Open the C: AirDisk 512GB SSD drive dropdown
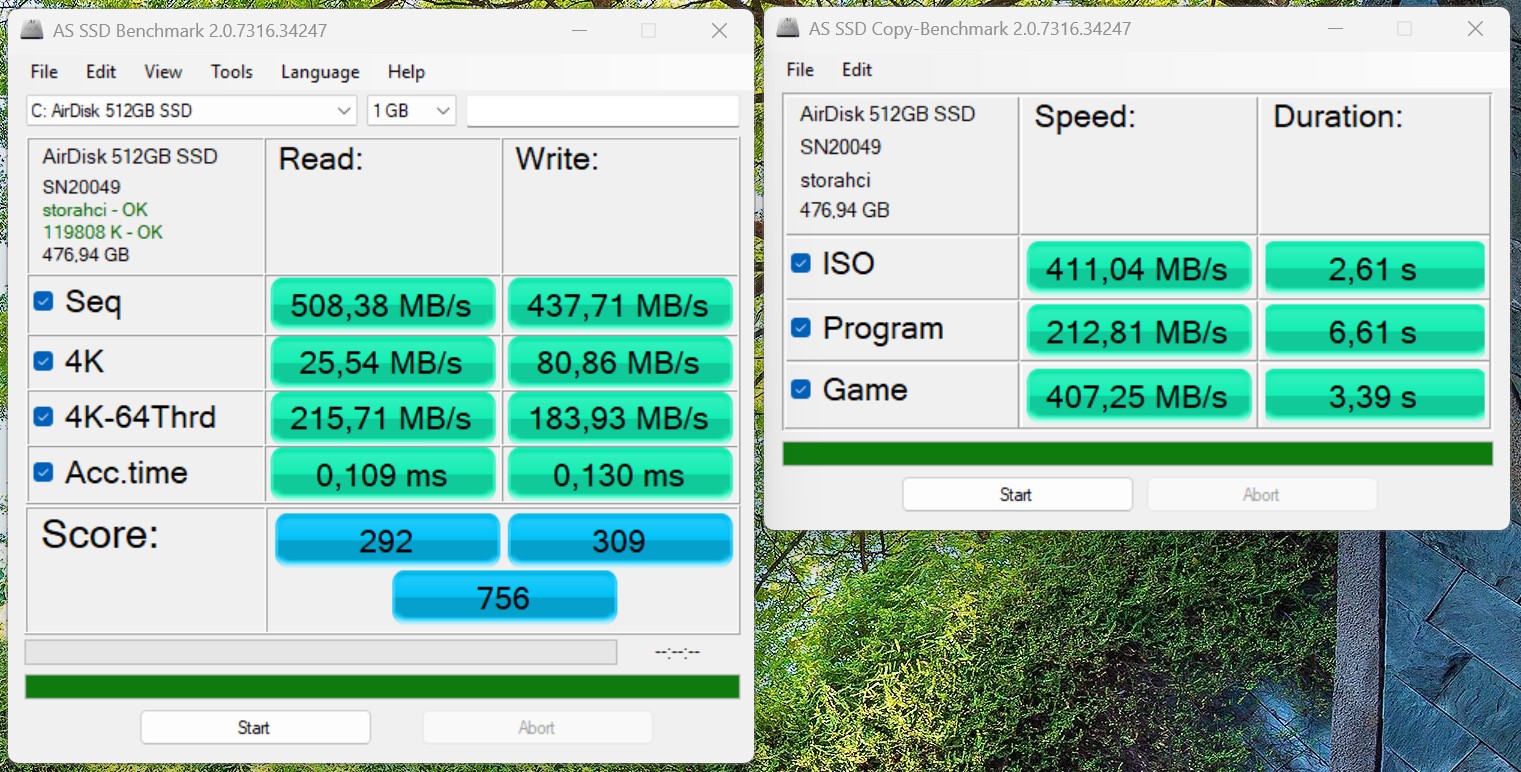Screen dimensions: 1521x772 point(191,111)
